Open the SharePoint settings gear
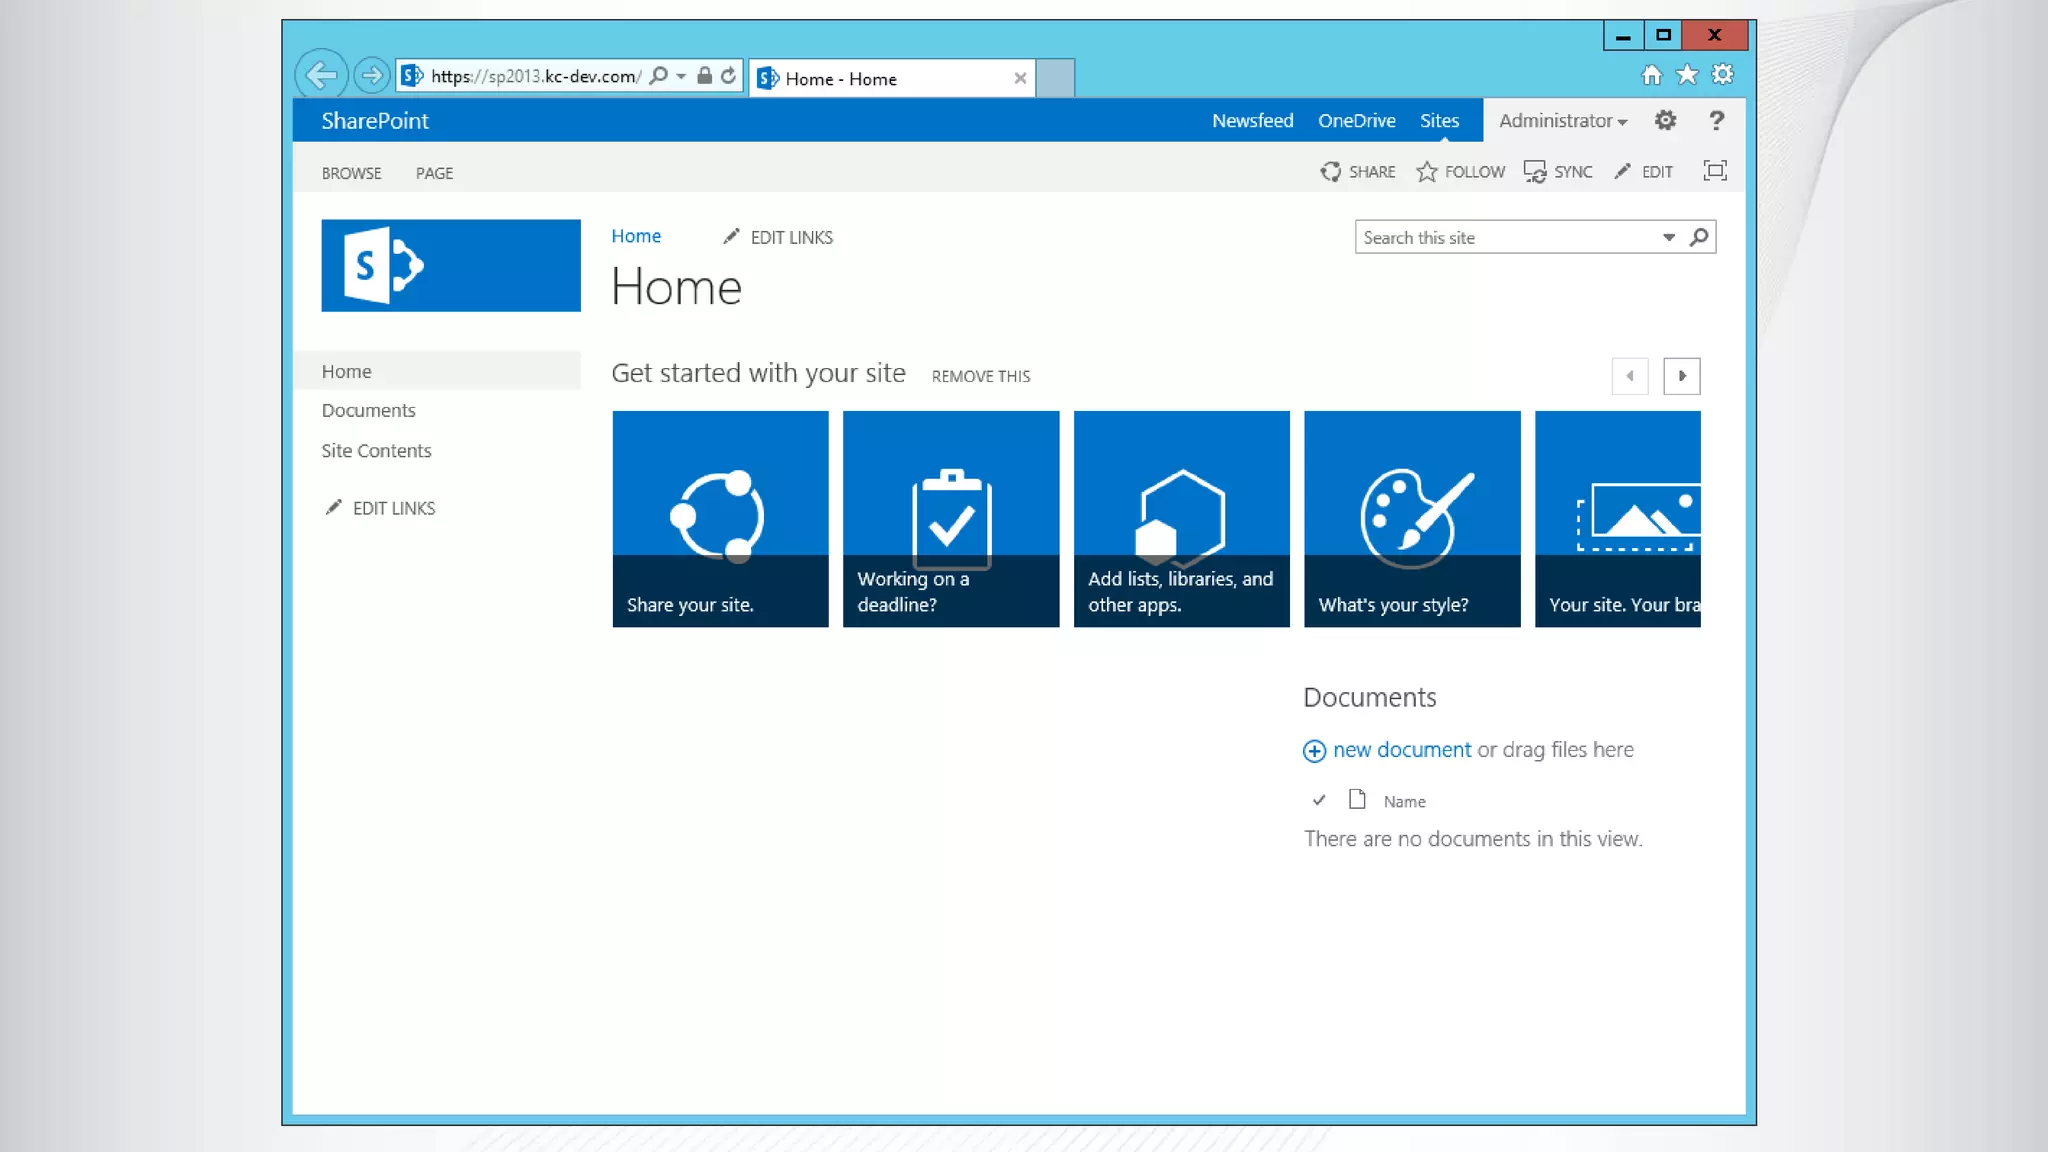The image size is (2048, 1152). click(x=1665, y=121)
